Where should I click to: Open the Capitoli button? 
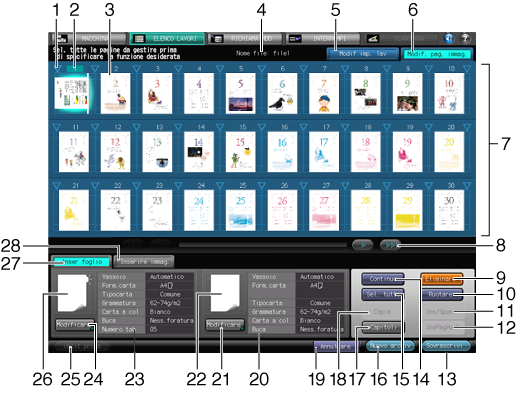click(x=383, y=327)
